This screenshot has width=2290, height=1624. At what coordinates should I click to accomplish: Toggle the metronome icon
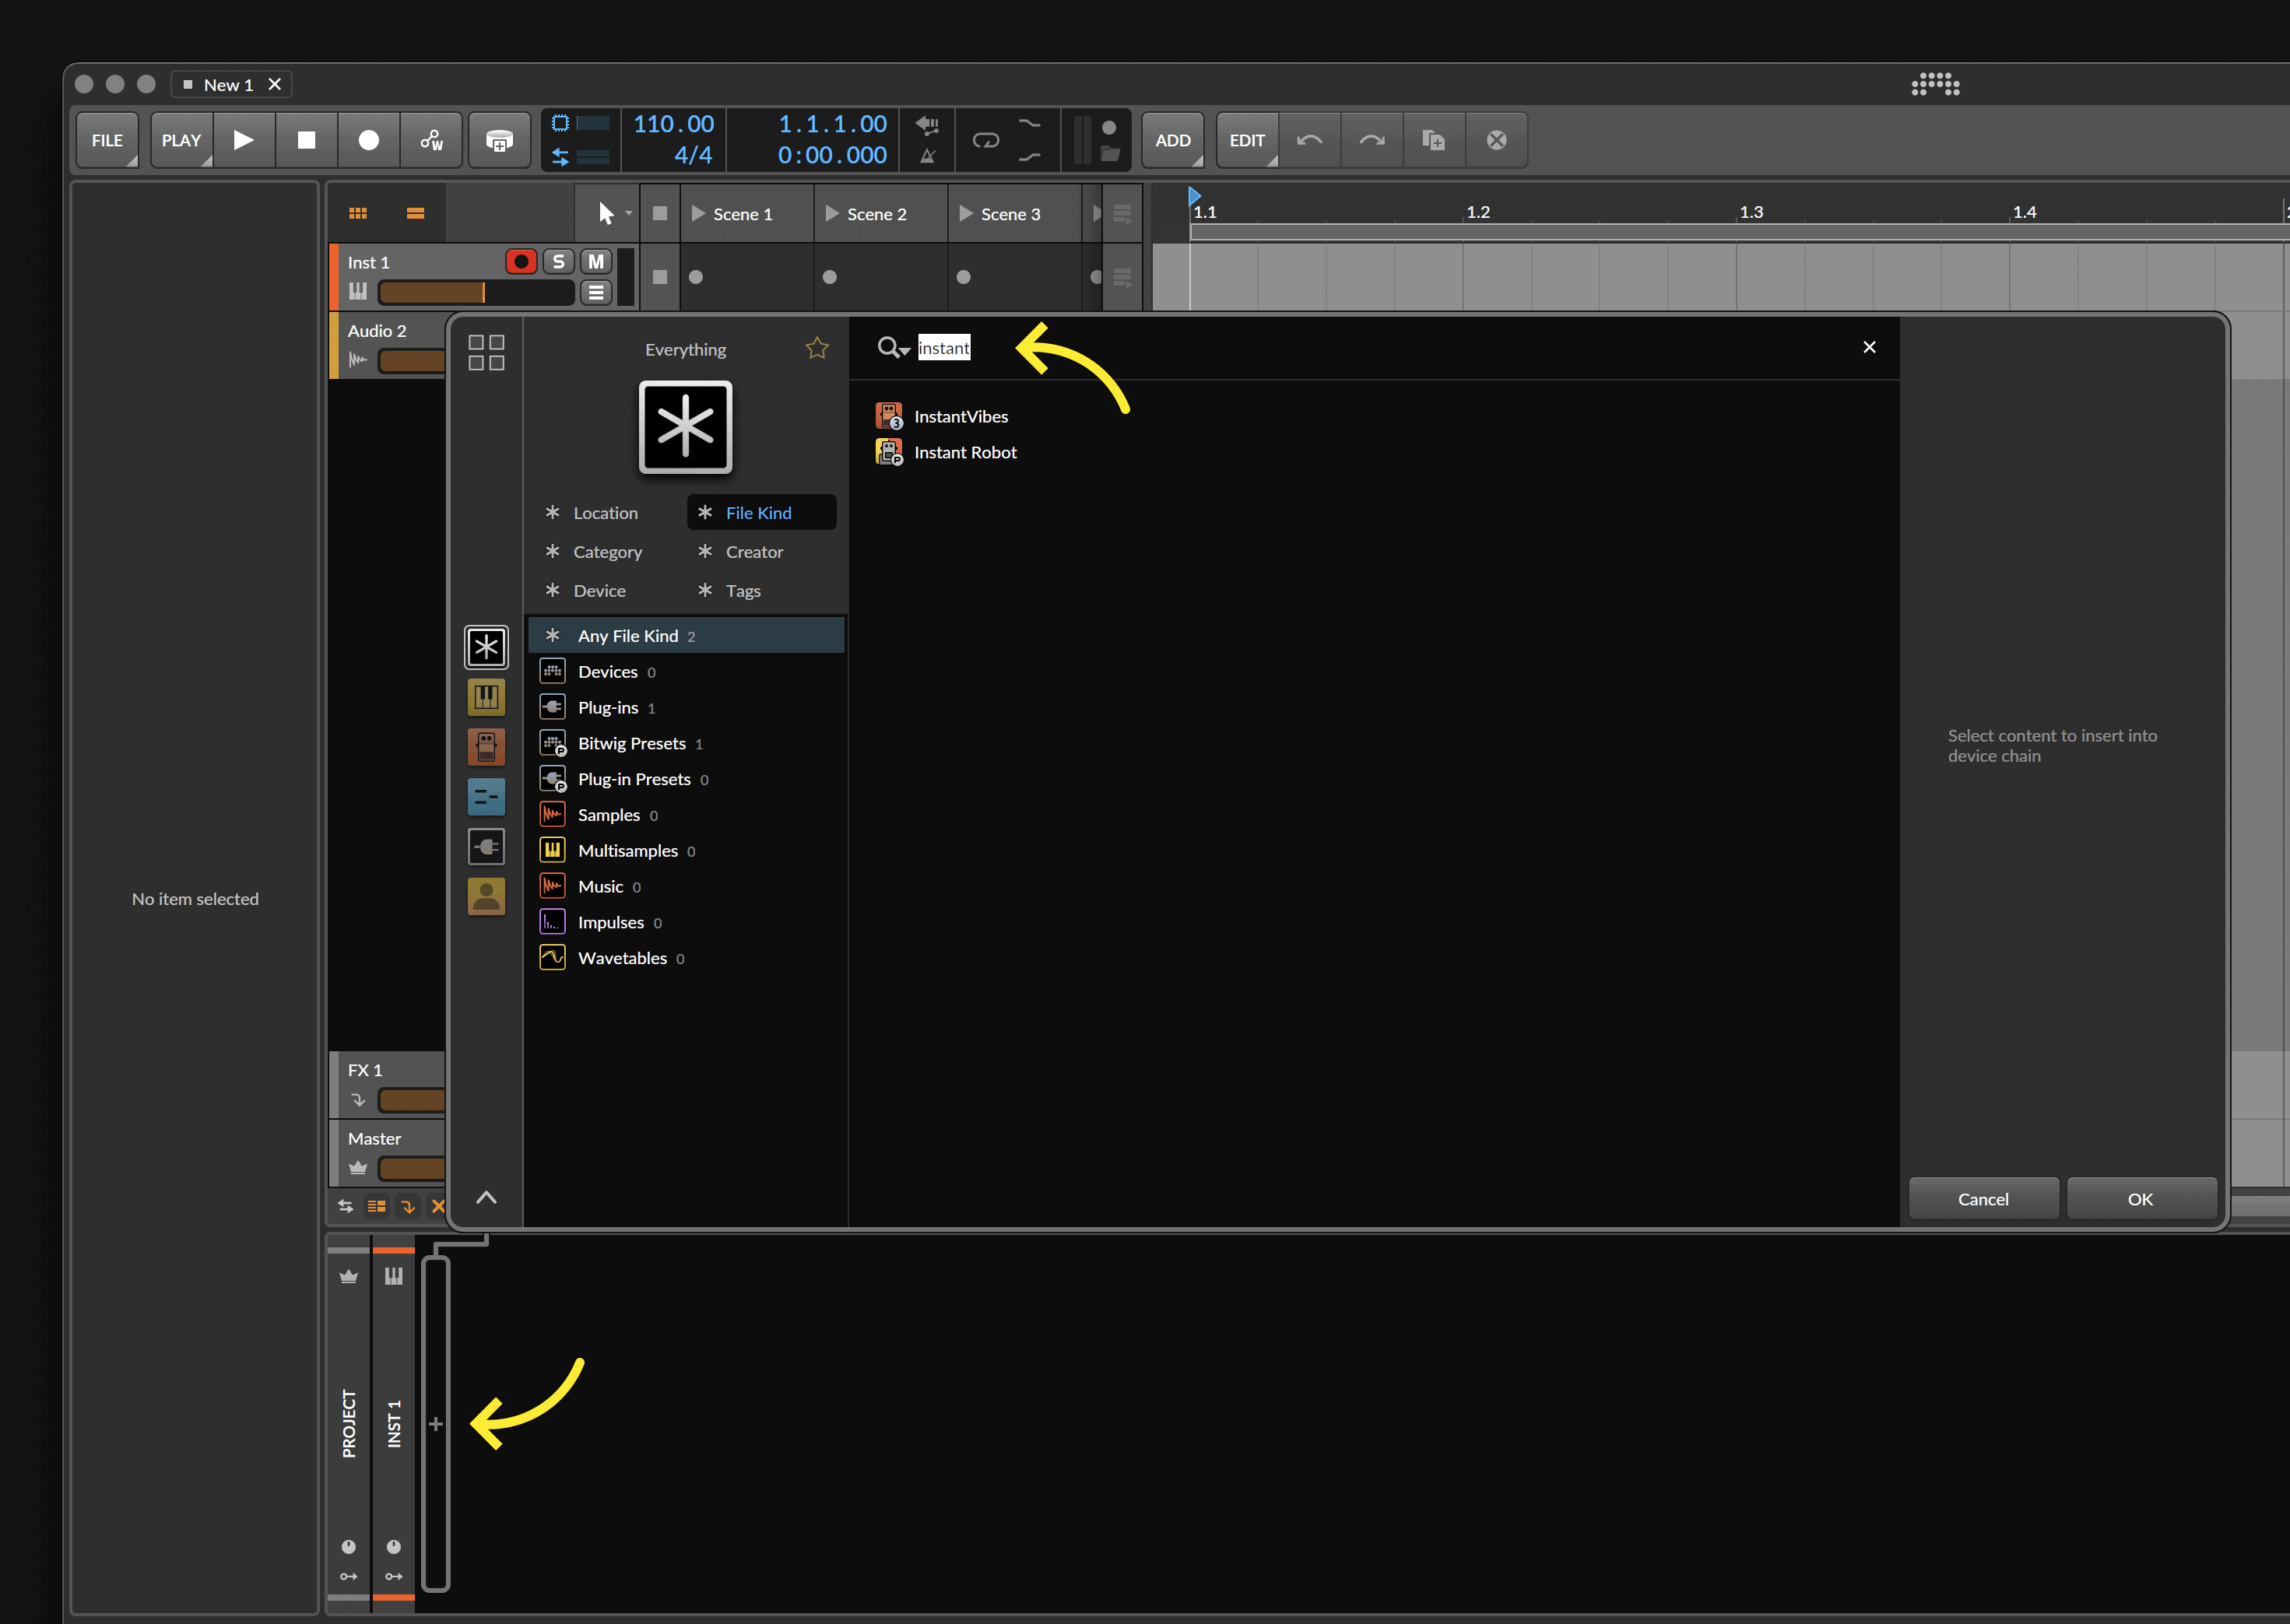click(928, 156)
